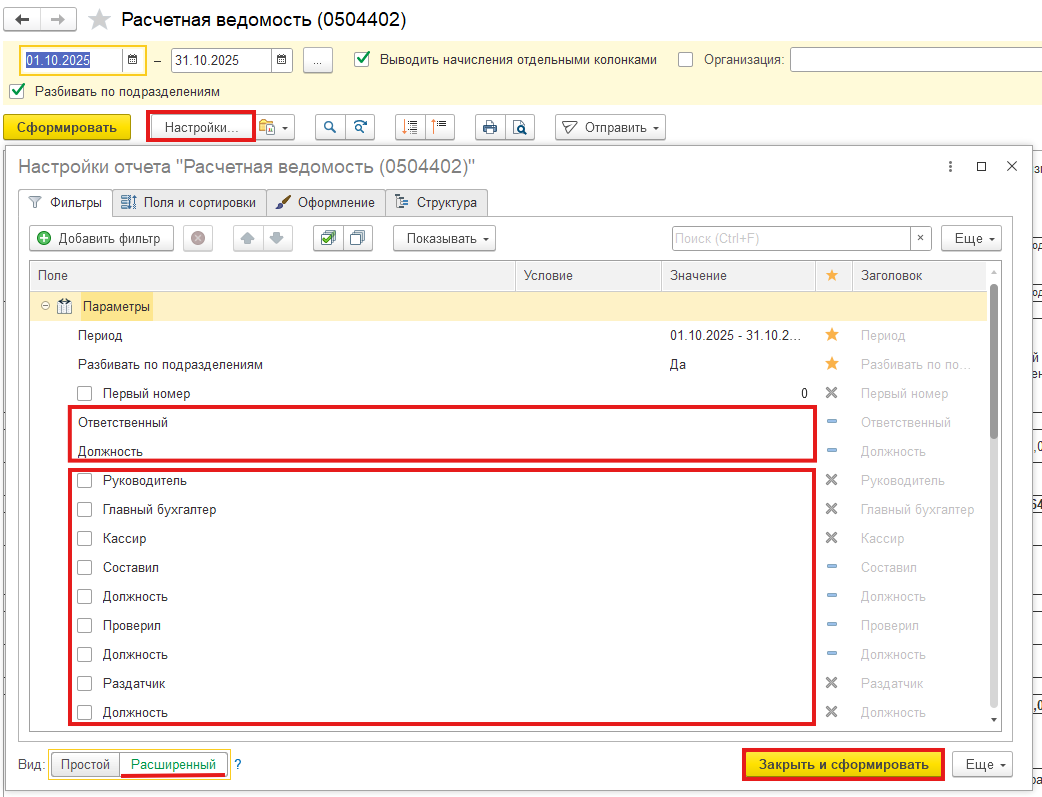The image size is (1042, 797).
Task: Click star icon in Разбивать по подразделениям row
Action: [x=831, y=364]
